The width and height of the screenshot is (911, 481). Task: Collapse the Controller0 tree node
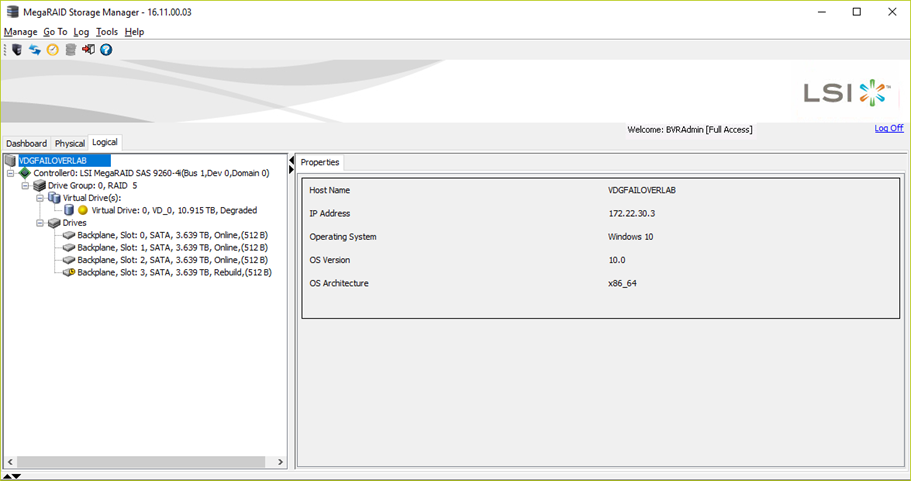tap(11, 173)
